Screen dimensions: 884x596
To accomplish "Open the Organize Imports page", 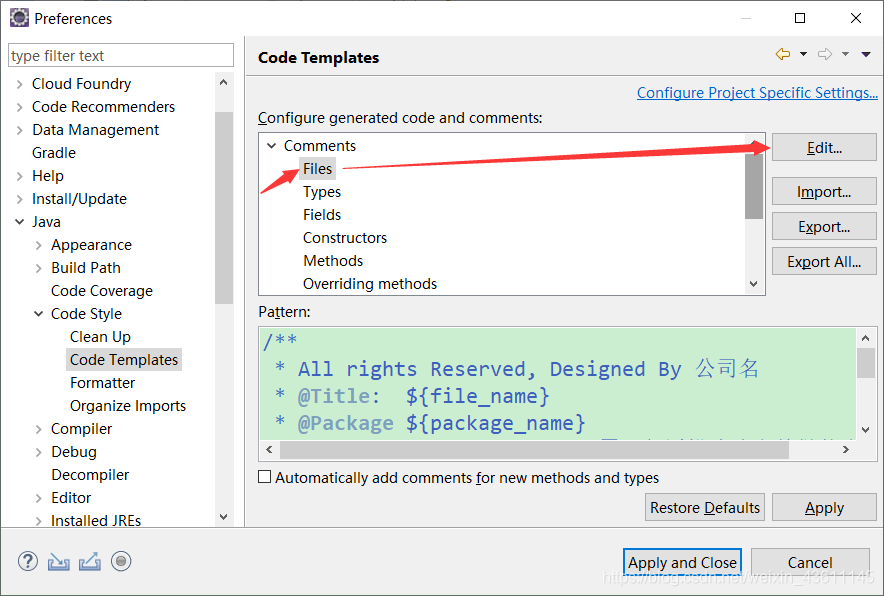I will 128,406.
